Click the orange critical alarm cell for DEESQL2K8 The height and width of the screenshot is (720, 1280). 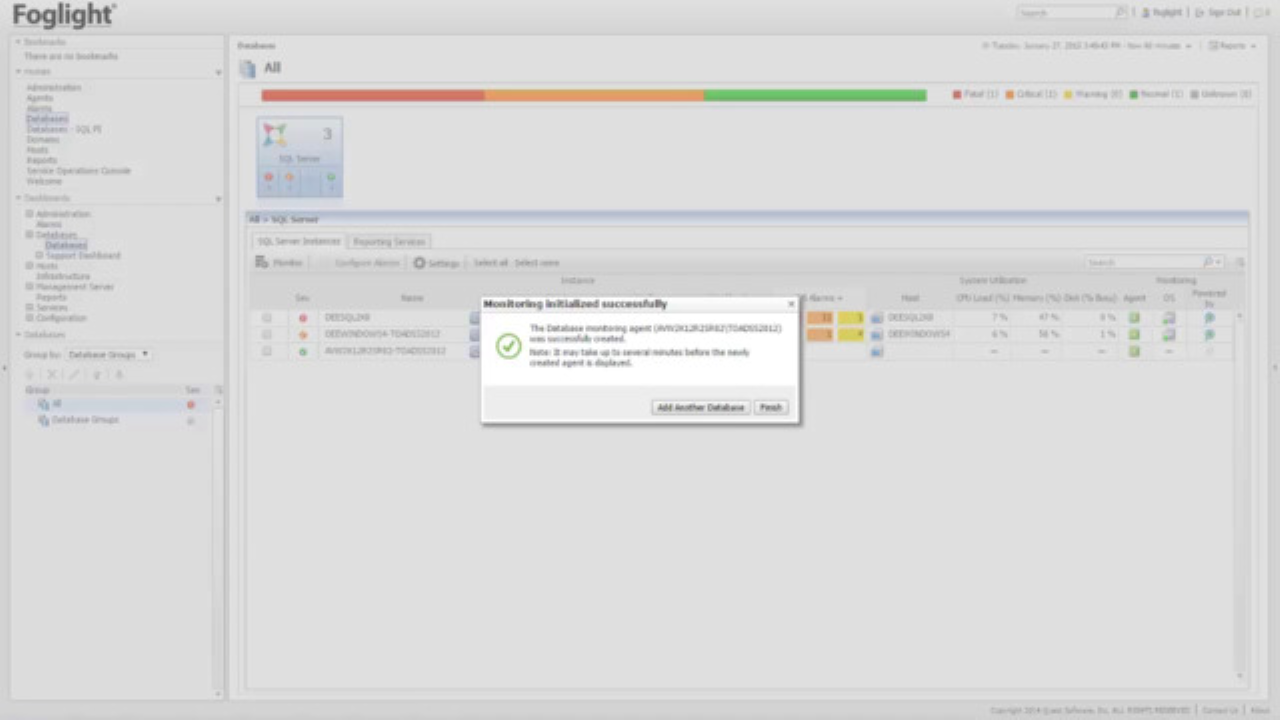(x=819, y=318)
